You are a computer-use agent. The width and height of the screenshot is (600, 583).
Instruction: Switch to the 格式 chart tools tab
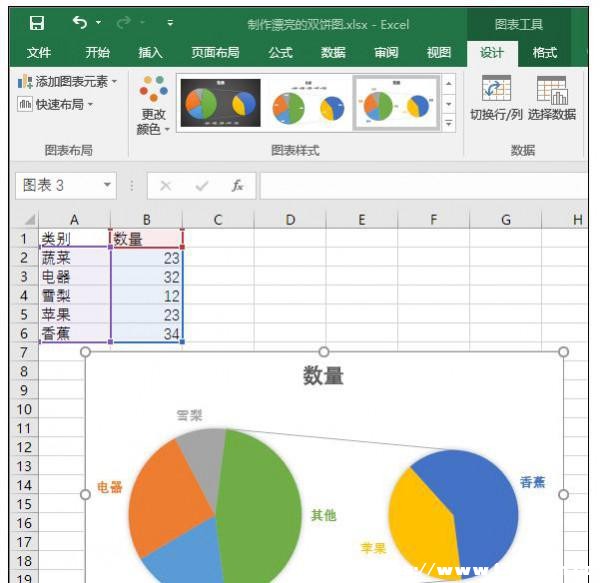pyautogui.click(x=545, y=52)
